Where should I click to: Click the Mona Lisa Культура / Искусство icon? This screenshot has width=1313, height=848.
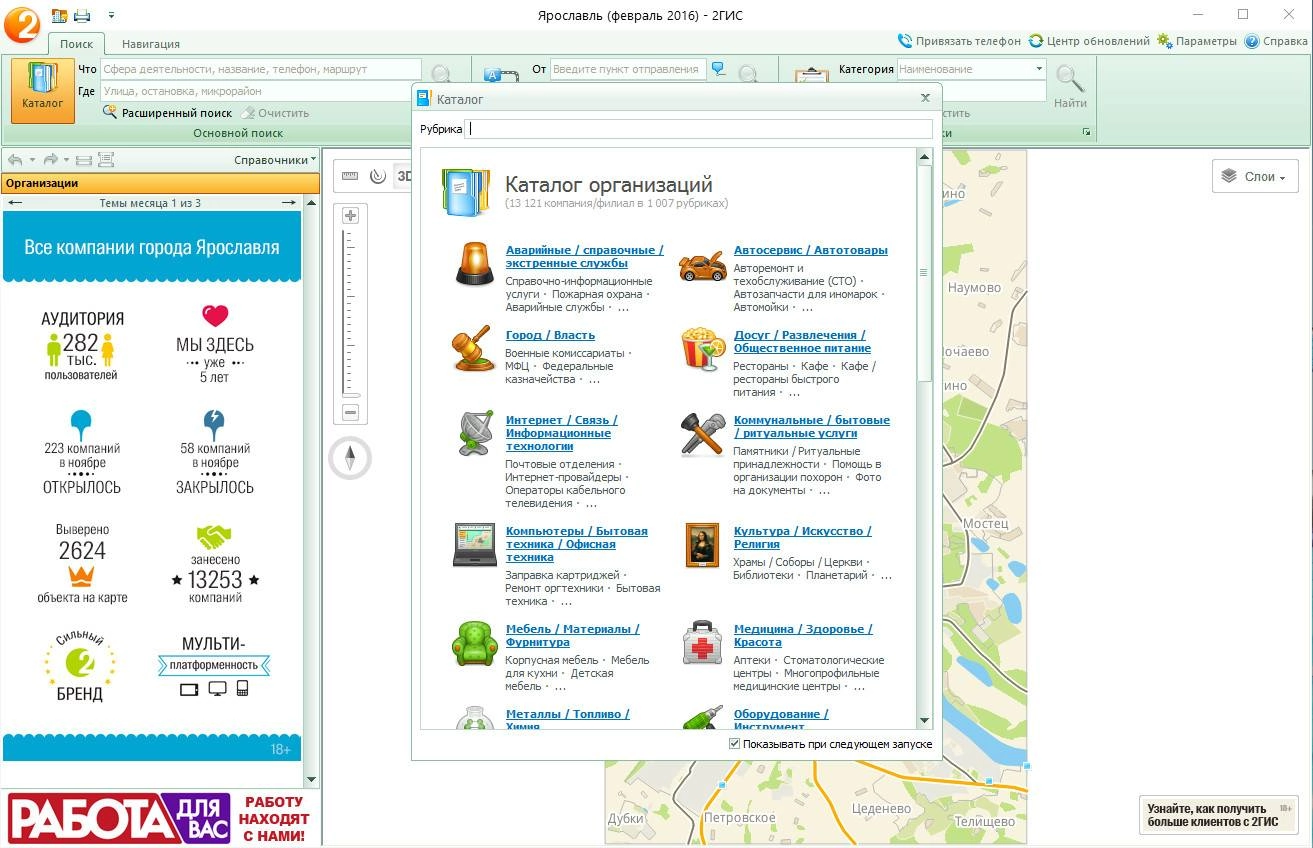[702, 545]
